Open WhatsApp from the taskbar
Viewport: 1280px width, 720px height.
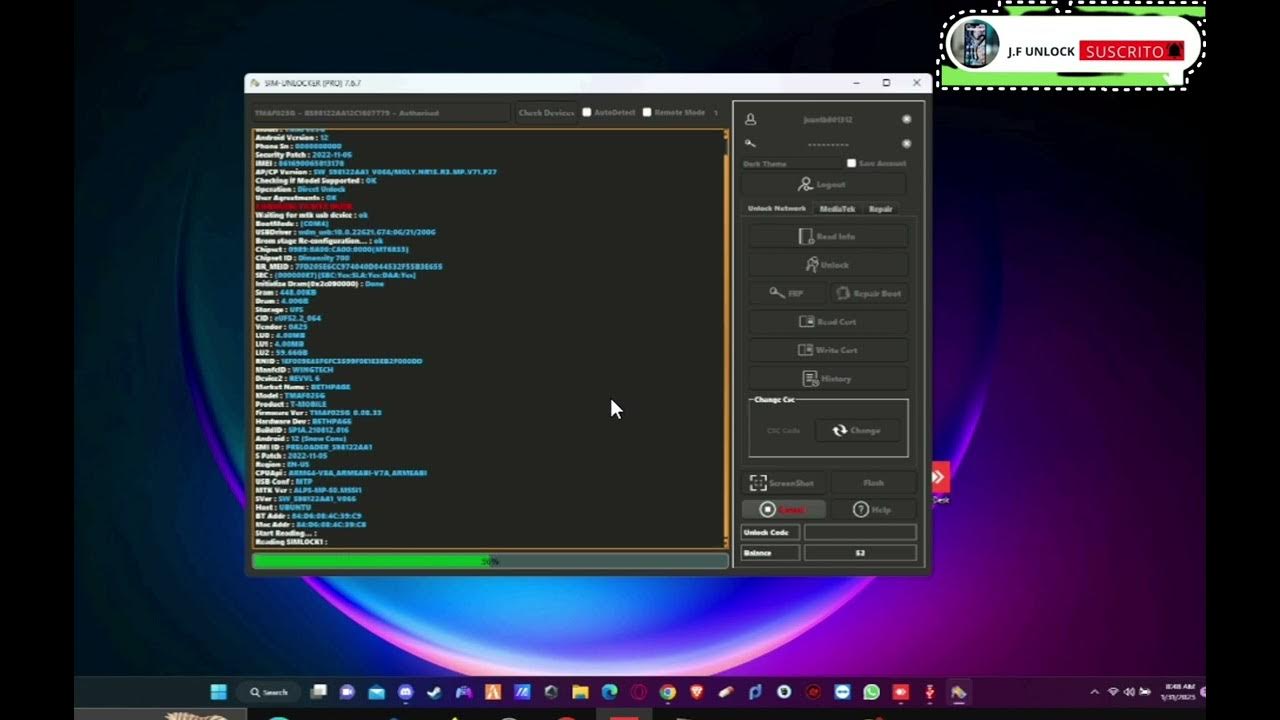871,692
